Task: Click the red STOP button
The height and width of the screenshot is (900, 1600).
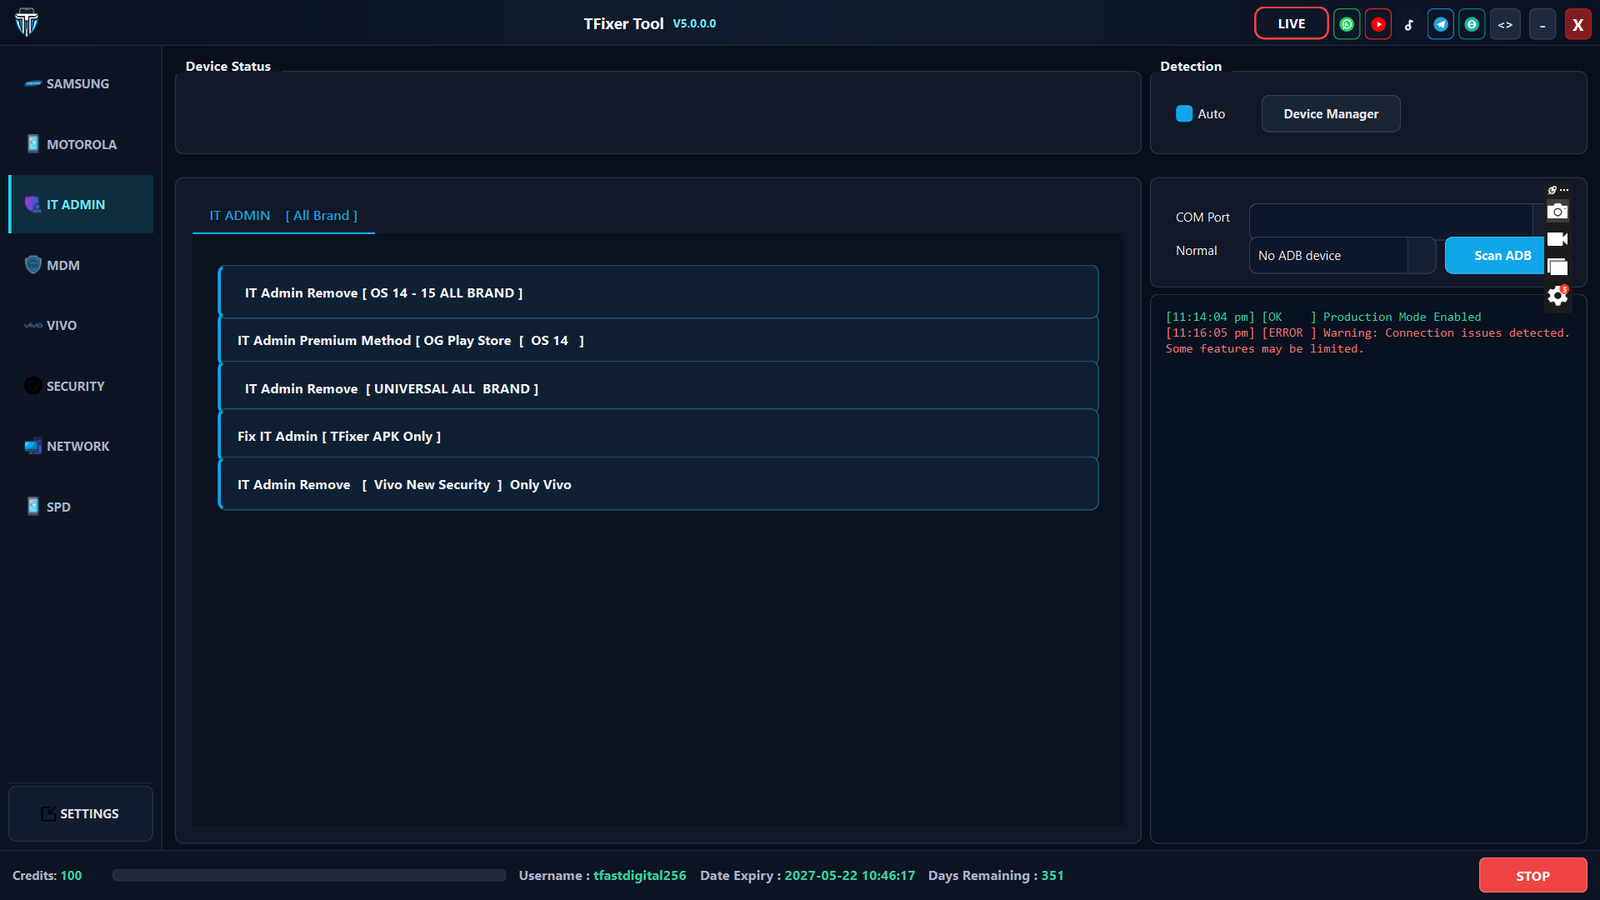Action: click(1532, 875)
